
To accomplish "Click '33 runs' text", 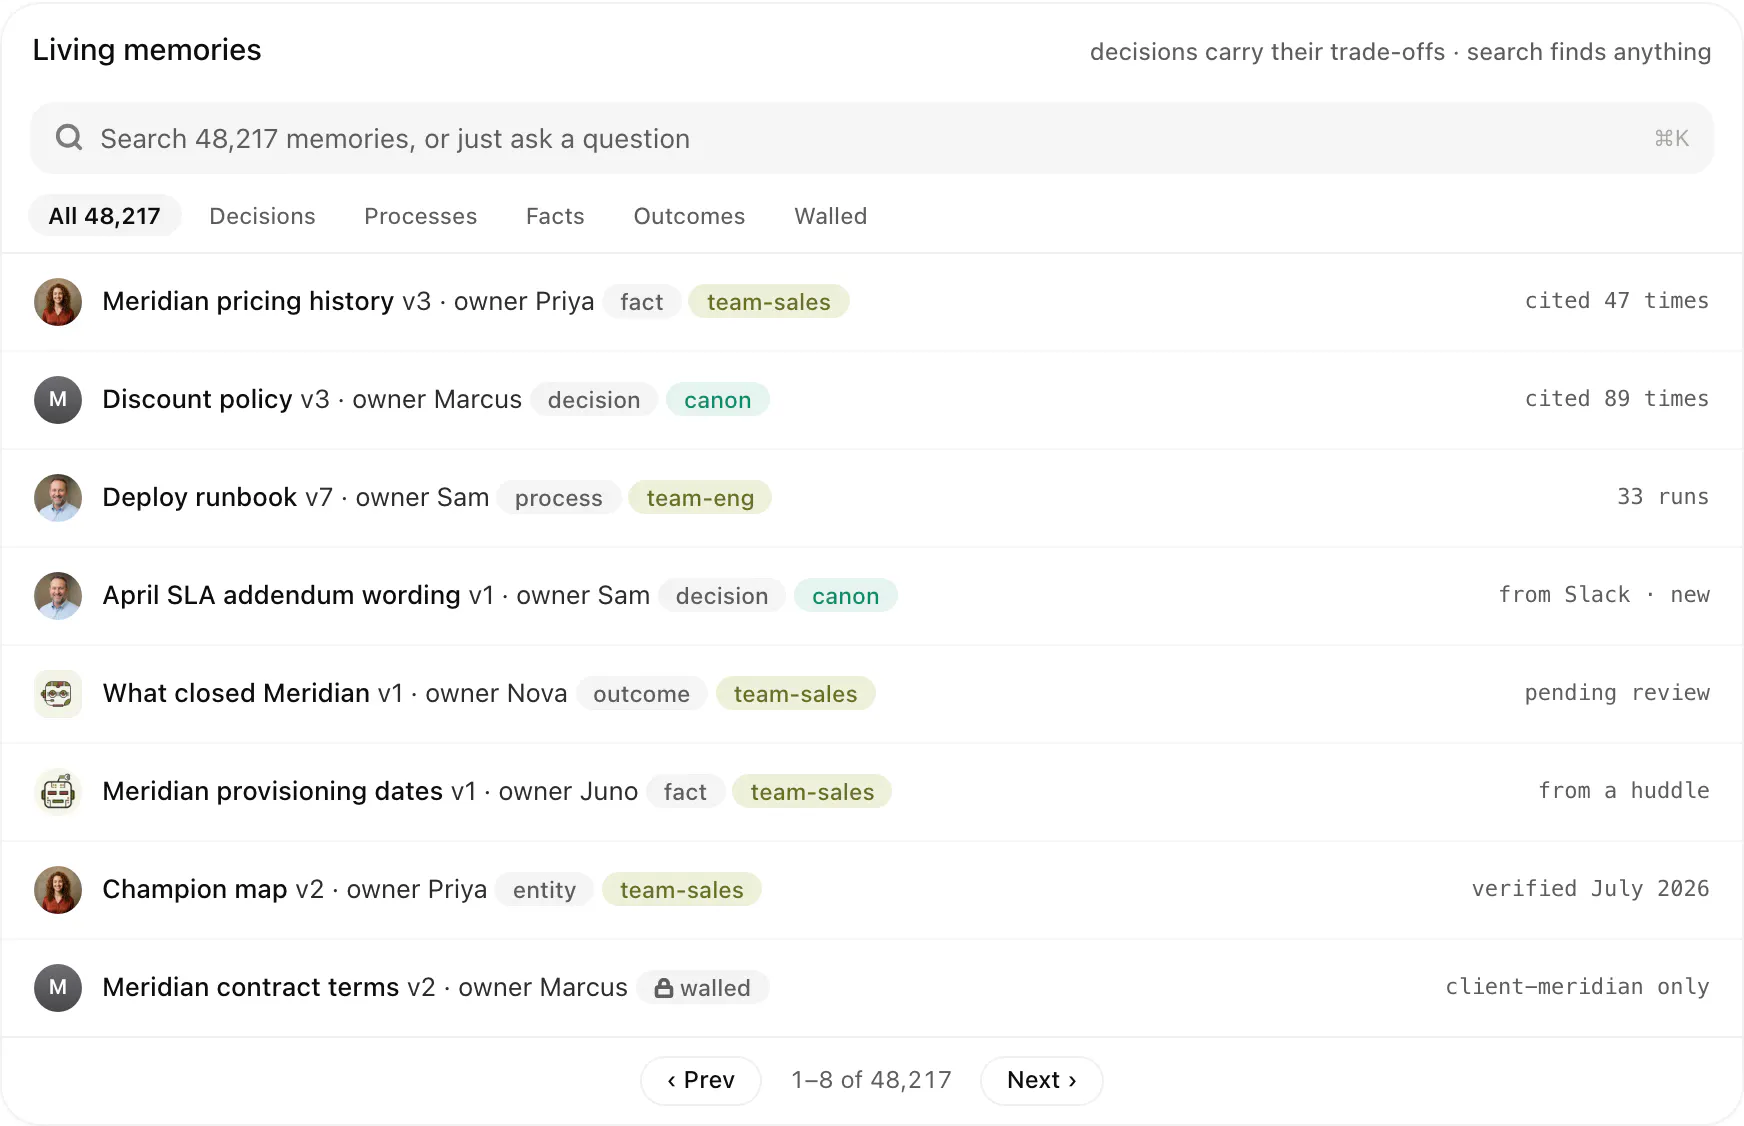I will (x=1663, y=497).
